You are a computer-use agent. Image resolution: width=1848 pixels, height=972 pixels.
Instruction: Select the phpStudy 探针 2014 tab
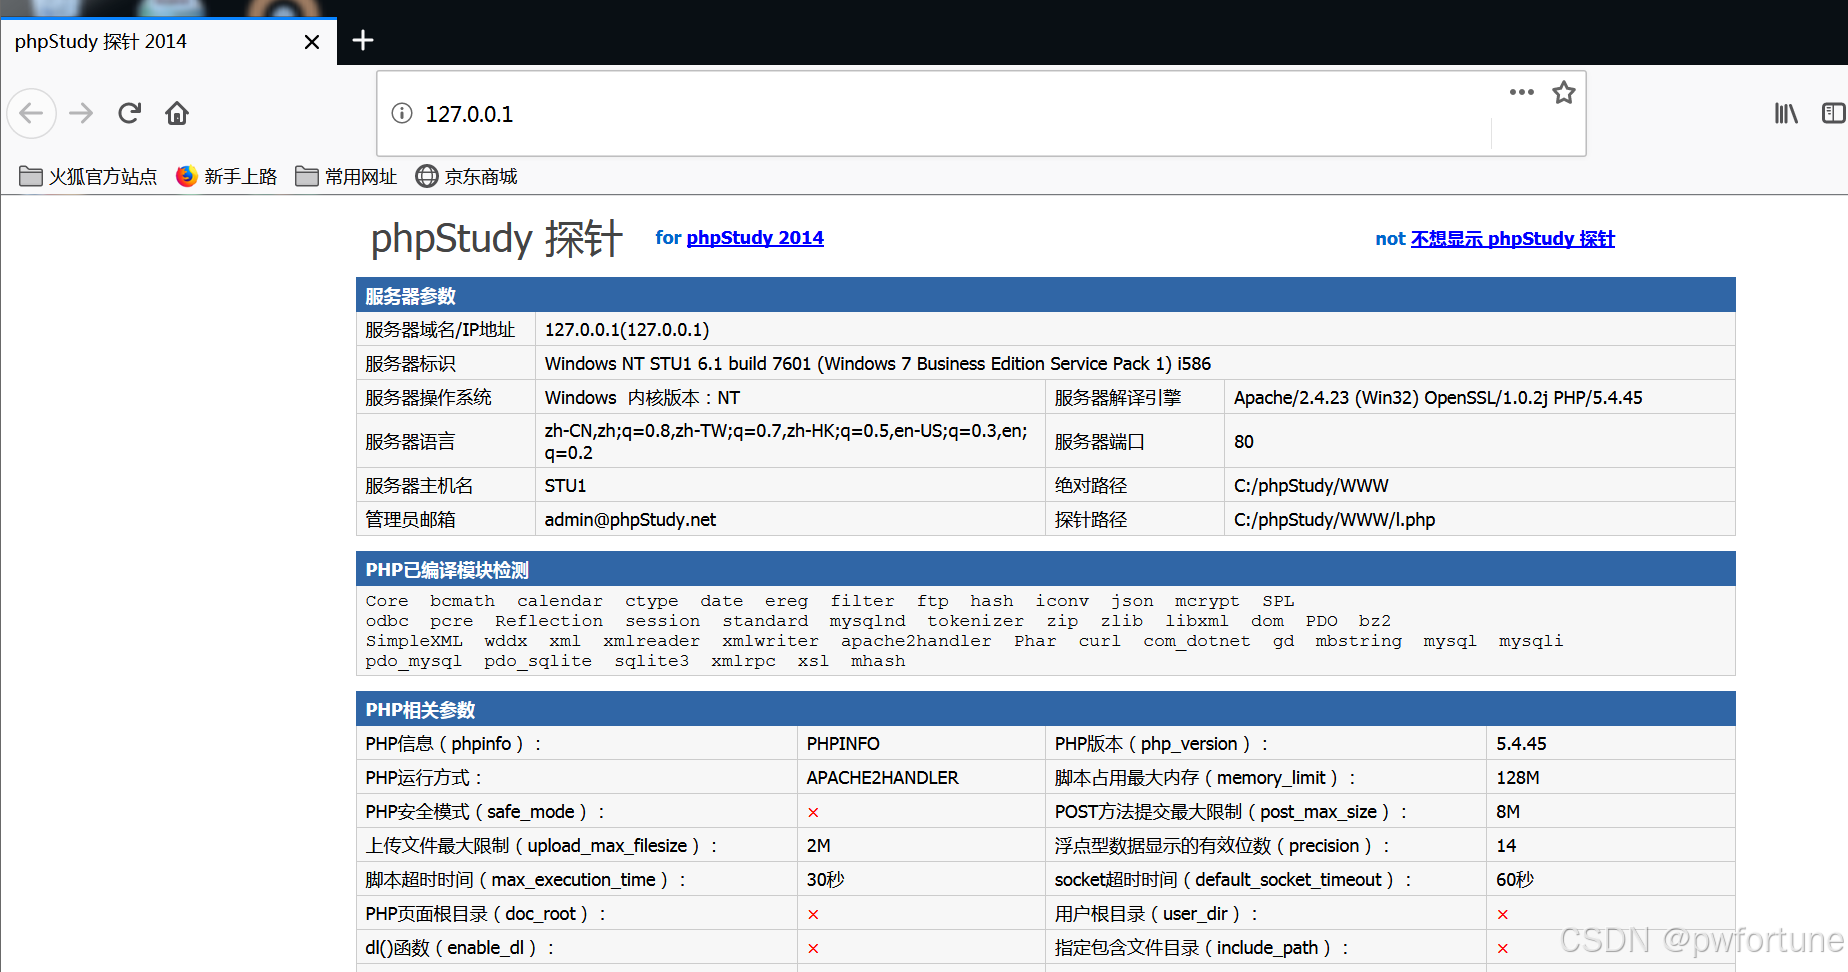pos(168,42)
